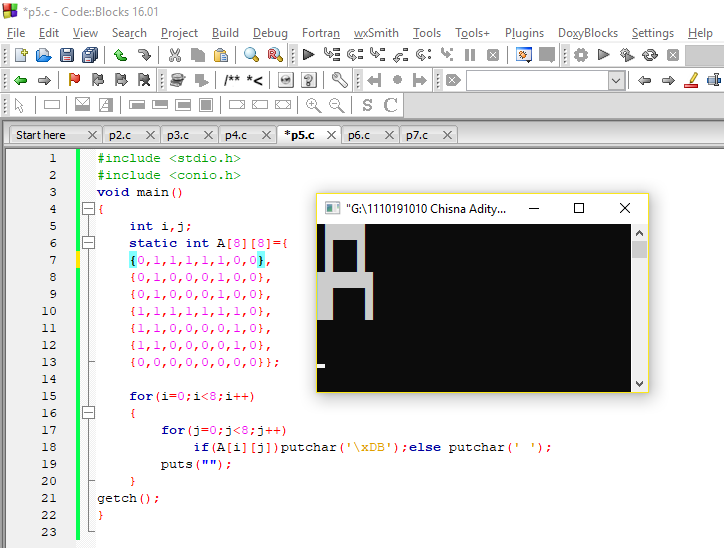
Task: Insert a Doxygen block comment /** icon
Action: [x=231, y=80]
